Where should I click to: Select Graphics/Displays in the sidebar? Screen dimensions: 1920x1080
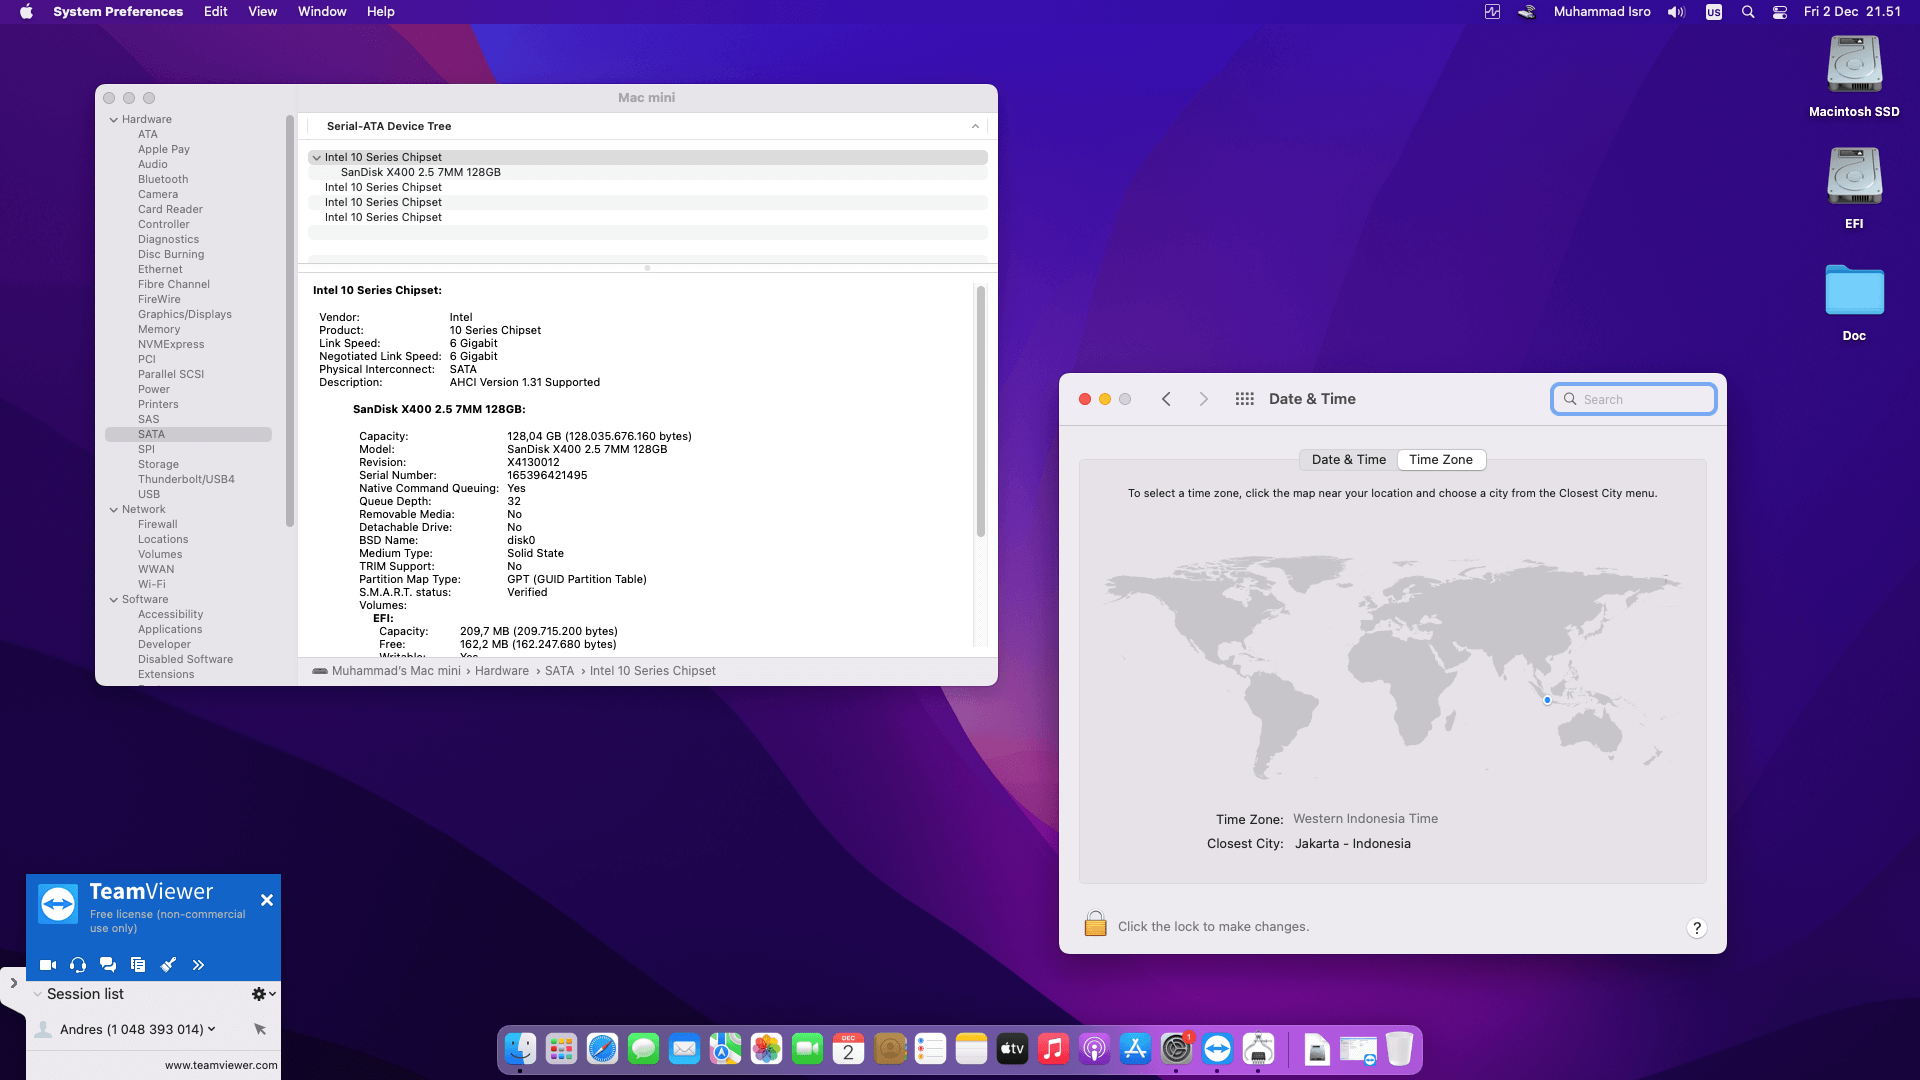click(184, 314)
